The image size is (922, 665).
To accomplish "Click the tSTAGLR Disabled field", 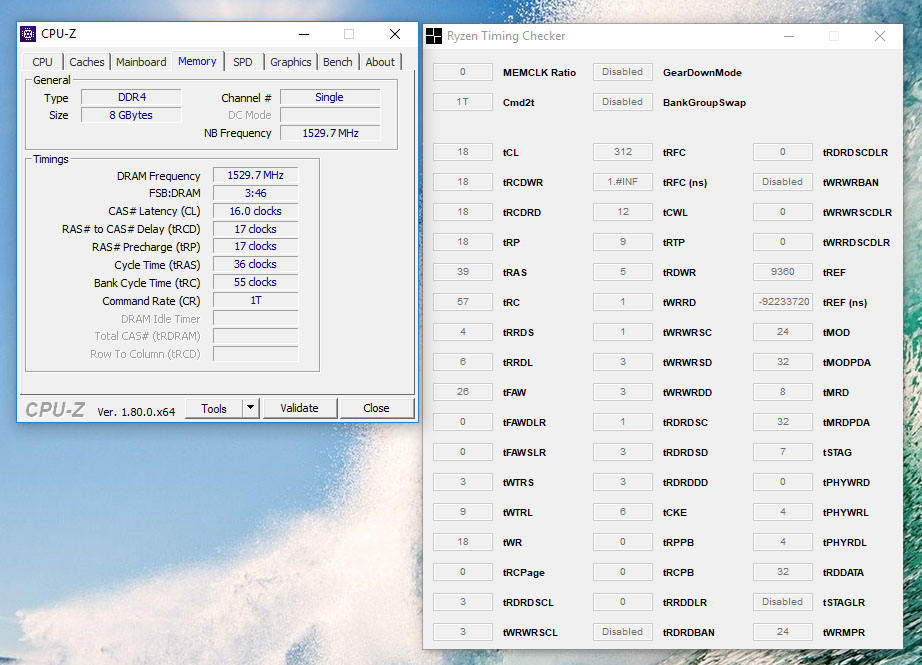I will pos(783,601).
